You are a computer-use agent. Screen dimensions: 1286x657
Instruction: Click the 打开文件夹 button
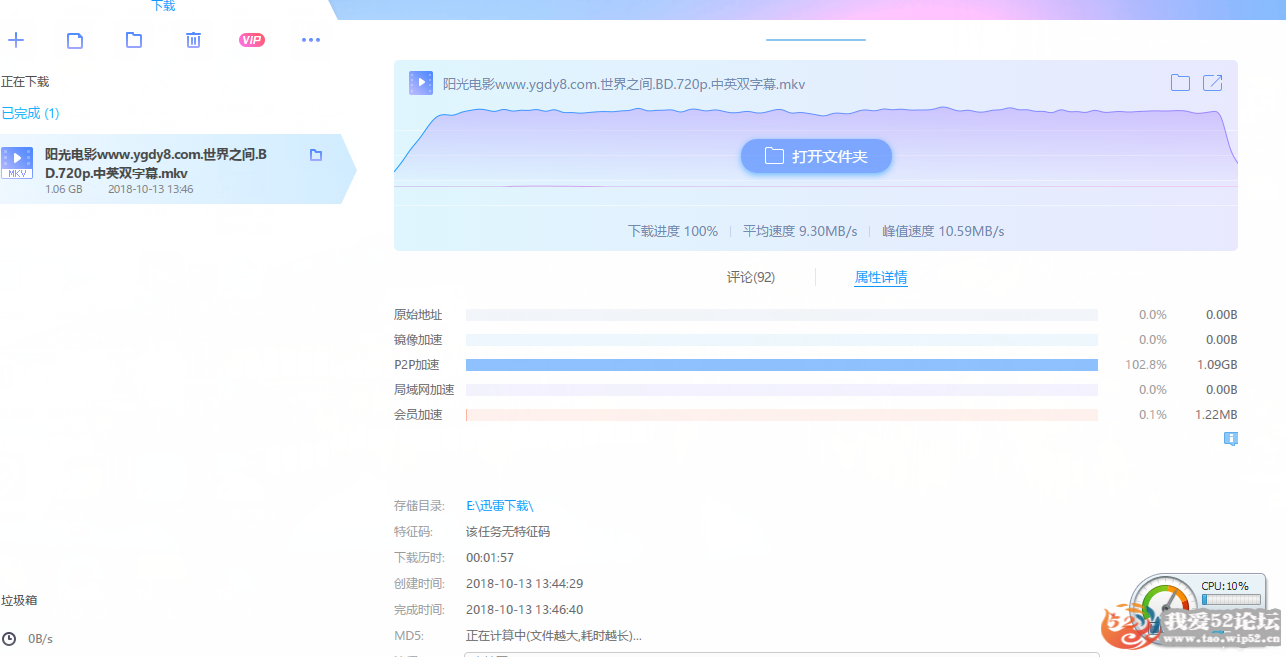(816, 156)
